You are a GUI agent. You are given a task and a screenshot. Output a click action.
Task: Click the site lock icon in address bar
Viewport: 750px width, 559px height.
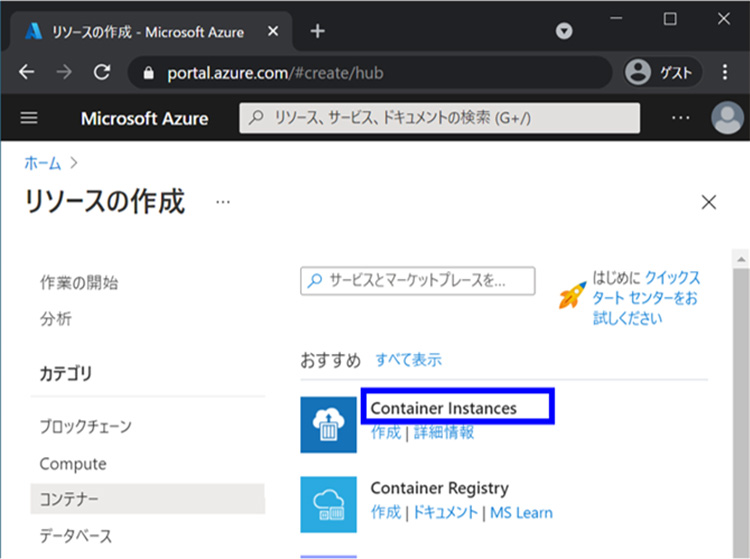coord(149,73)
